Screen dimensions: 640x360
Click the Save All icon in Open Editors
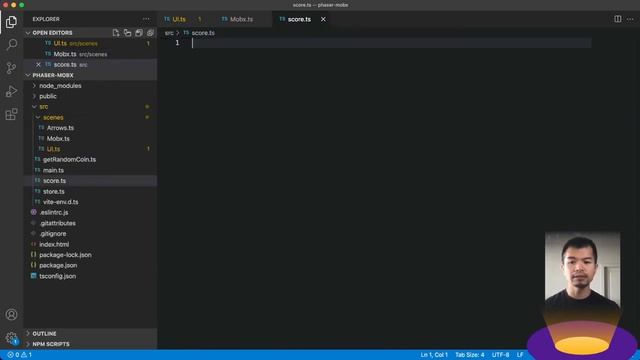(x=139, y=33)
